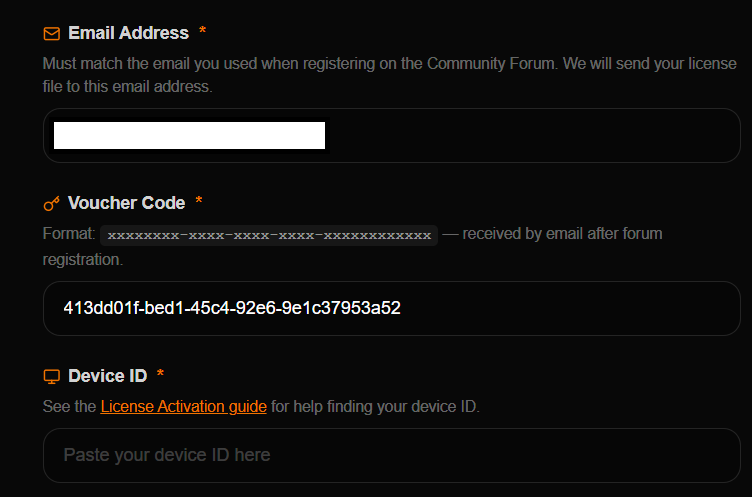This screenshot has height=497, width=752.
Task: Focus the 'Paste your device ID here' field
Action: [x=392, y=455]
